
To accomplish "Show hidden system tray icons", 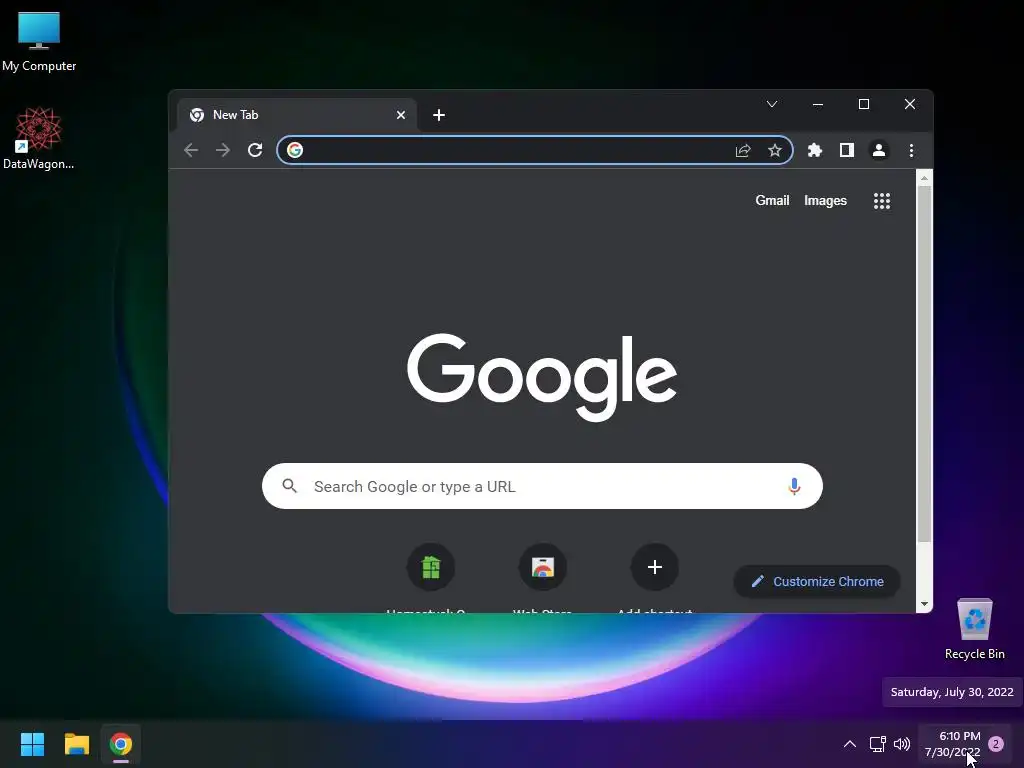I will pyautogui.click(x=850, y=744).
